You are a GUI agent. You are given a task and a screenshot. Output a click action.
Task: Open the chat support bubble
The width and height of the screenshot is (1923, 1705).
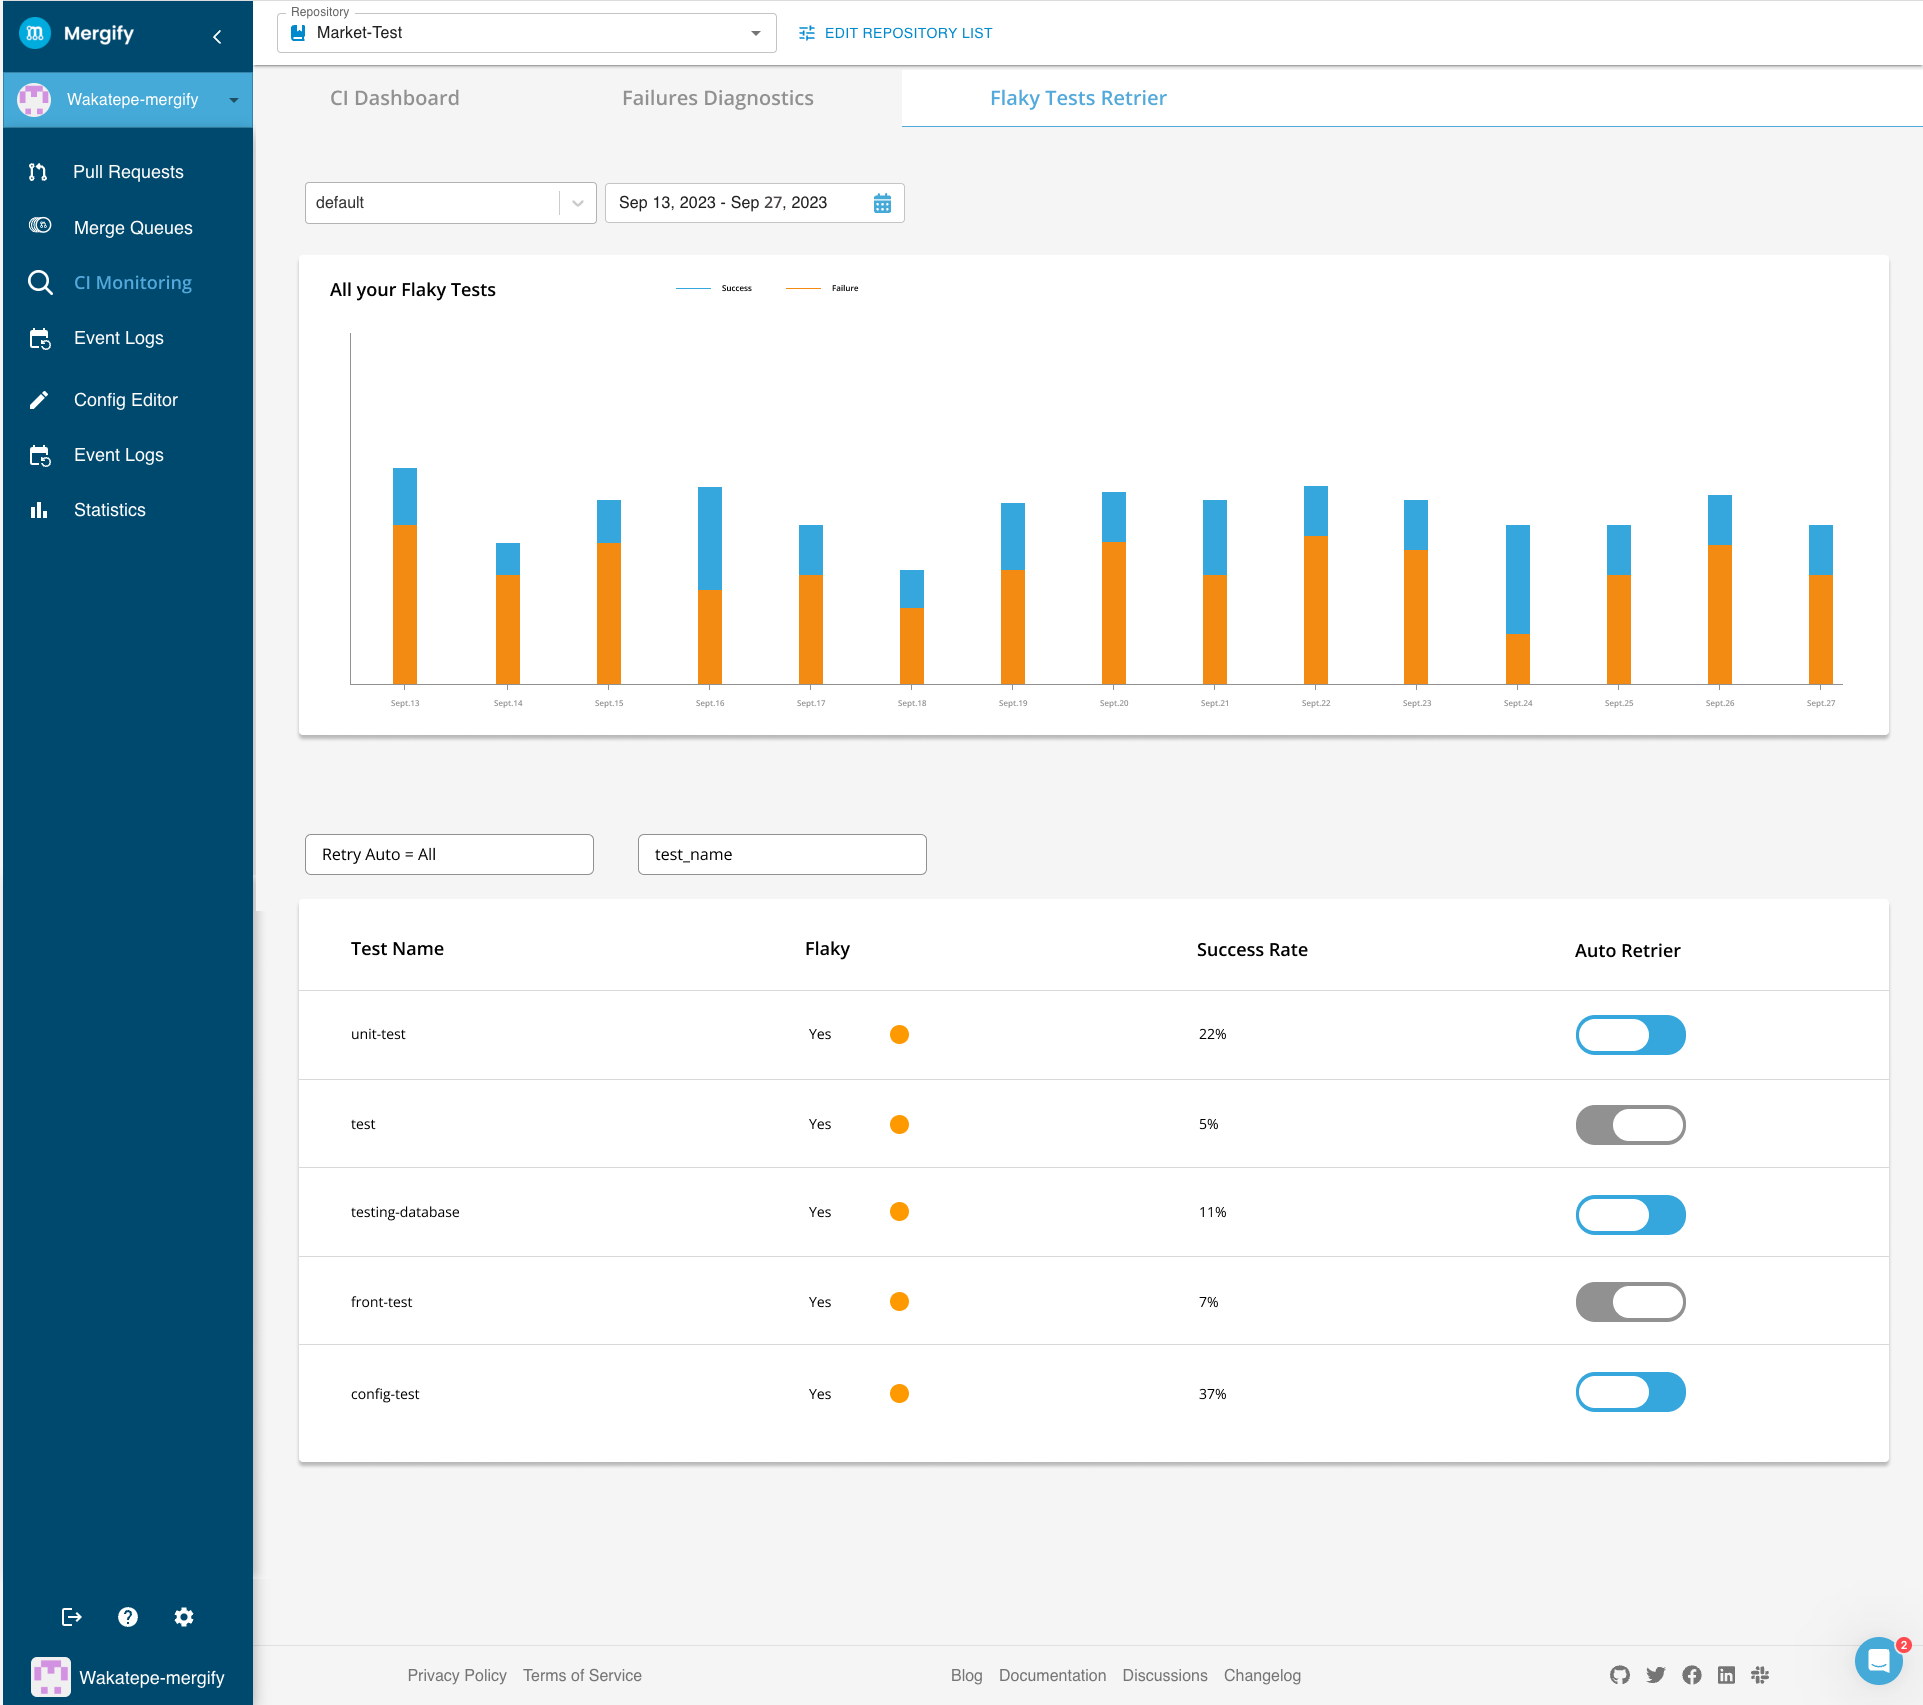coord(1878,1661)
